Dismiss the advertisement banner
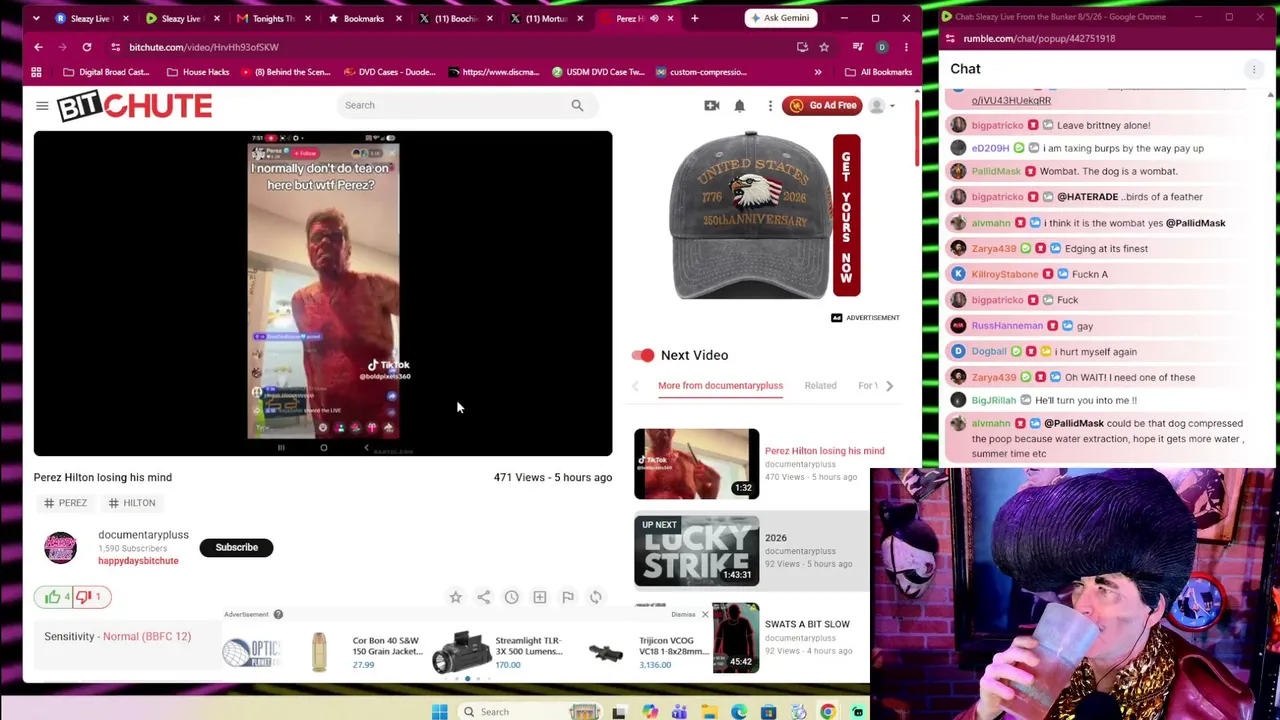 [704, 614]
